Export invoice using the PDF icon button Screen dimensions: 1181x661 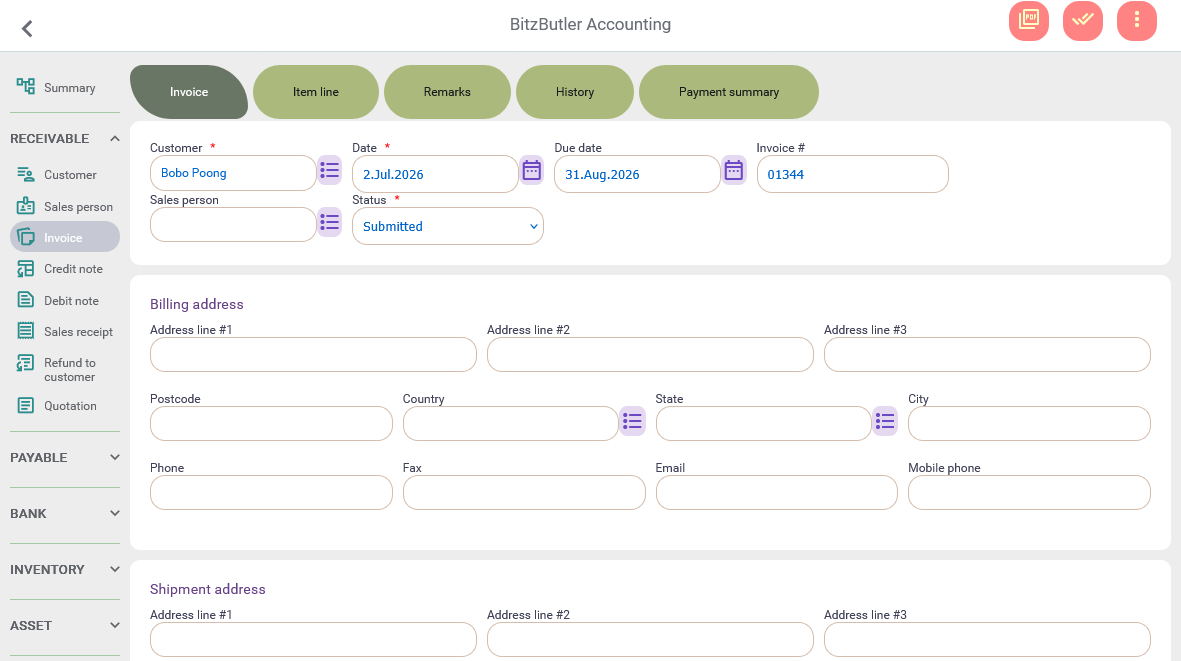[1028, 20]
